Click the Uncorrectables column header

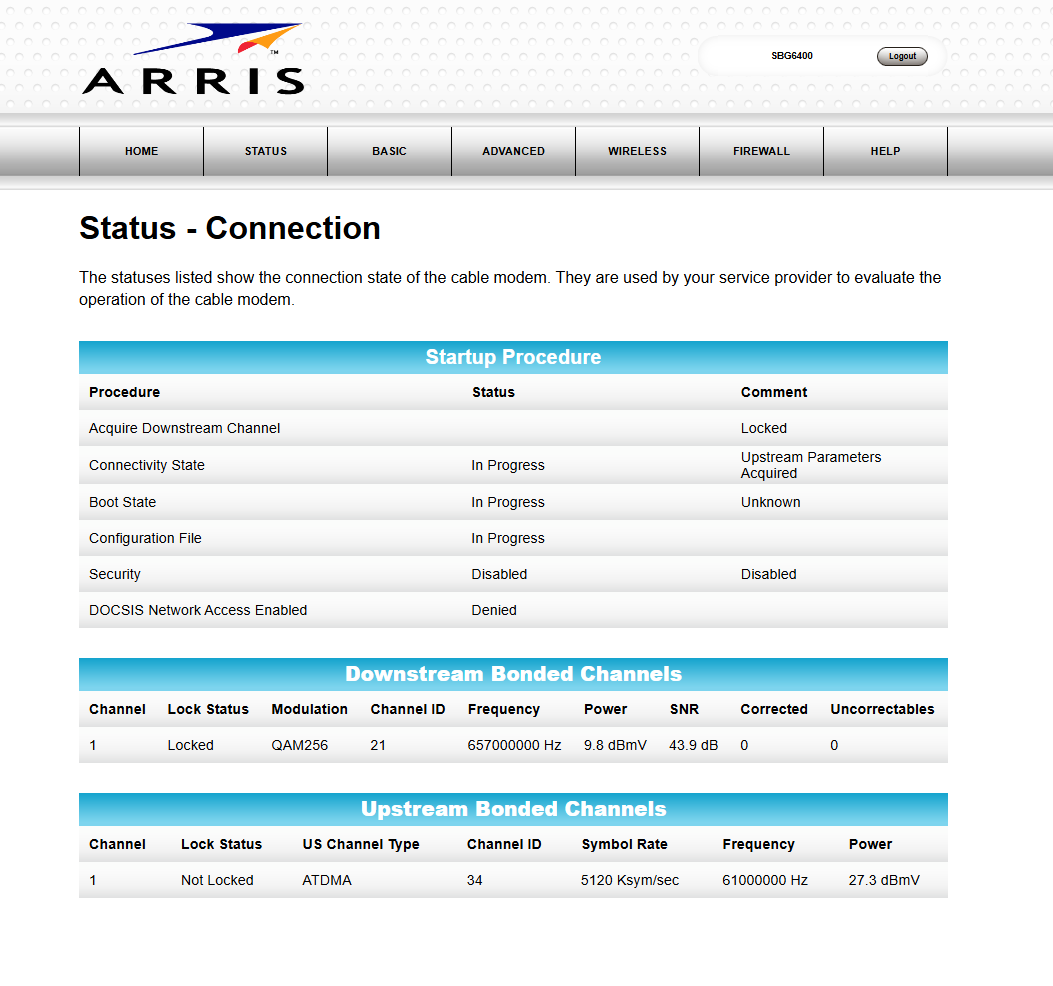(x=882, y=709)
